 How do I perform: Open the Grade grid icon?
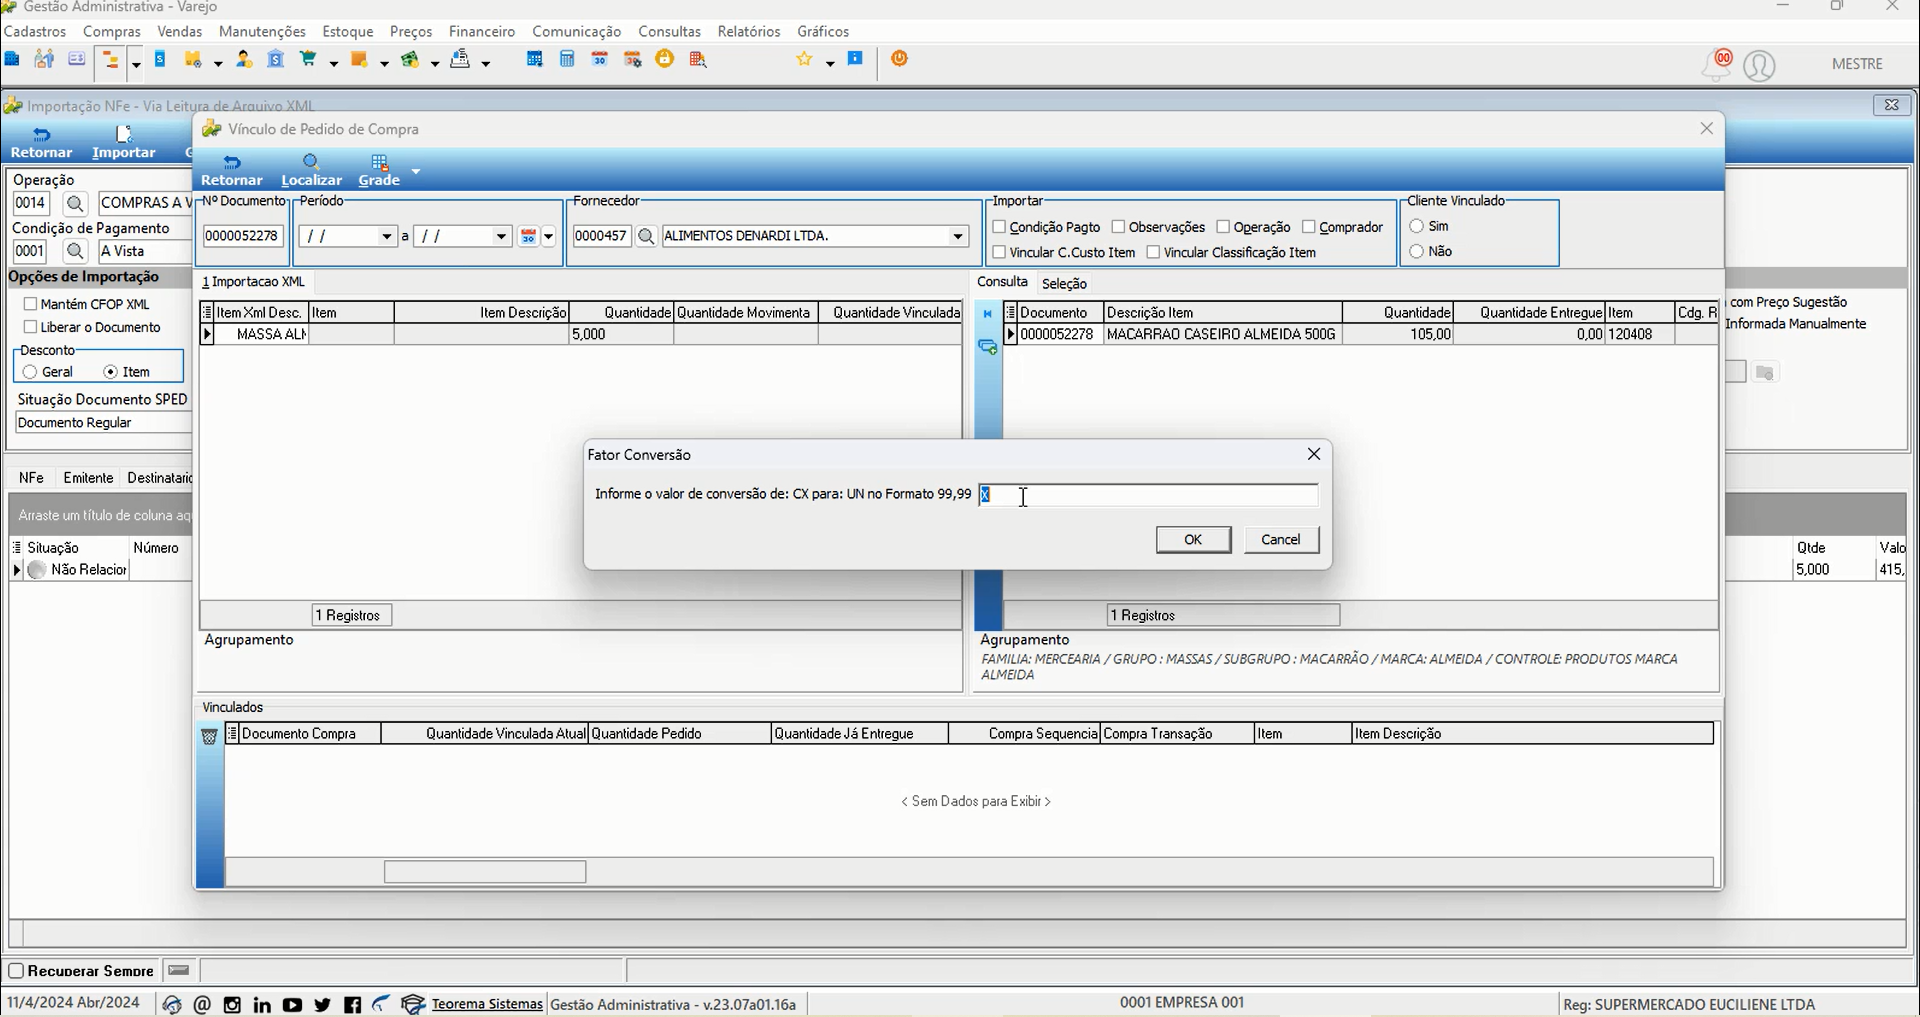coord(379,162)
